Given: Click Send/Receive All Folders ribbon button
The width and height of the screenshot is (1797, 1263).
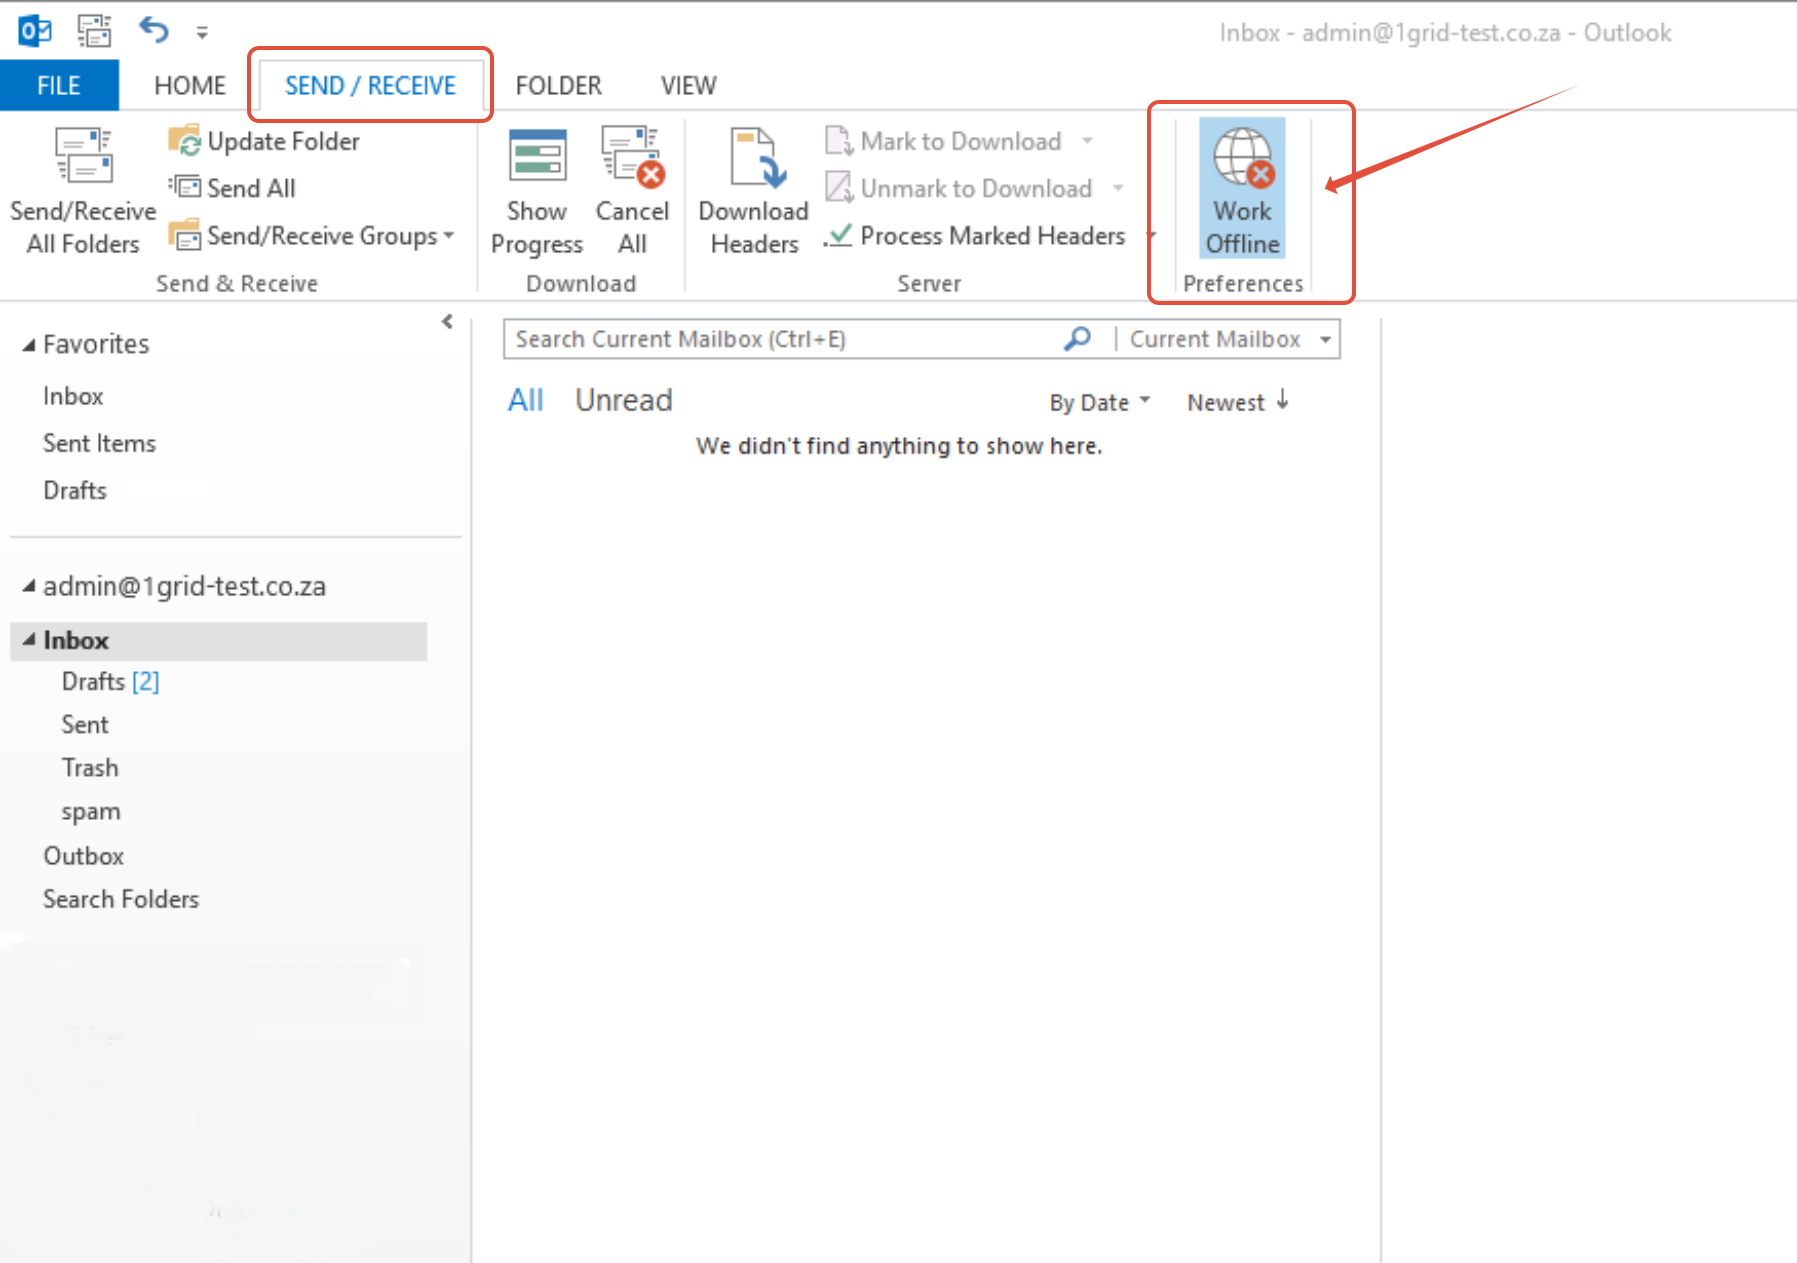Looking at the screenshot, I should pyautogui.click(x=83, y=191).
